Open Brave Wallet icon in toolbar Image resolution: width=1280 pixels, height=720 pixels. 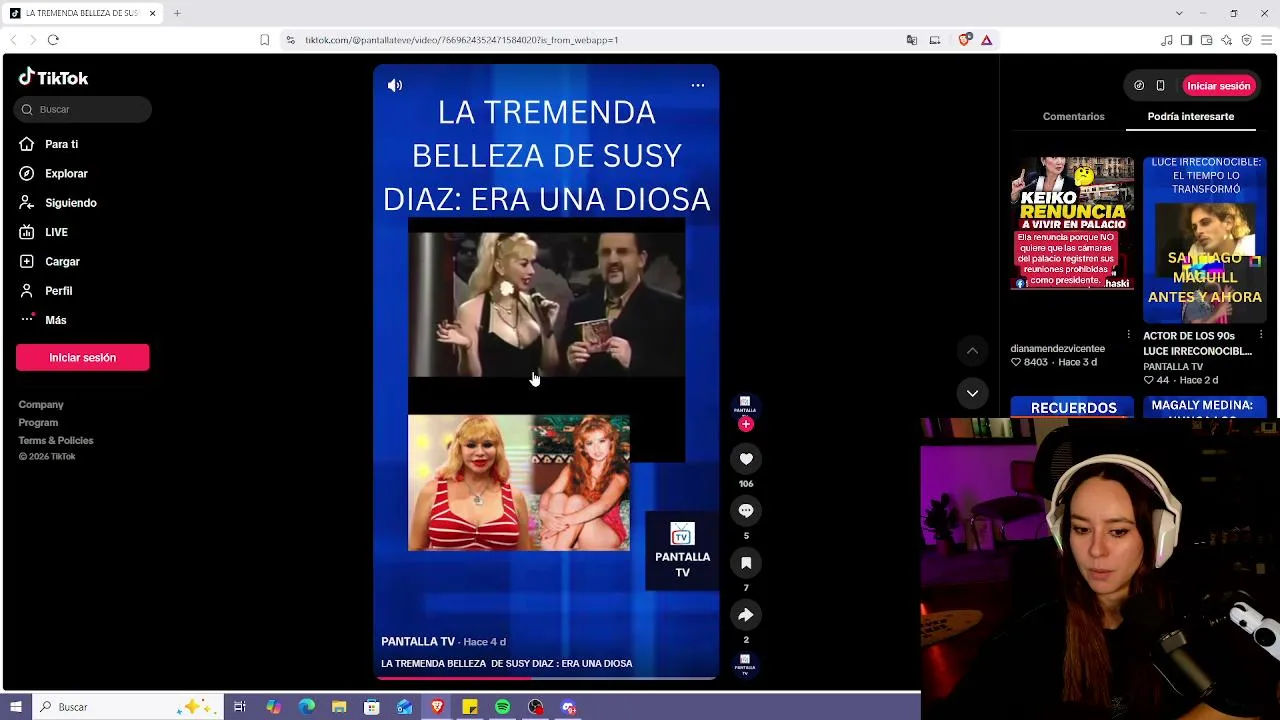pos(1206,40)
